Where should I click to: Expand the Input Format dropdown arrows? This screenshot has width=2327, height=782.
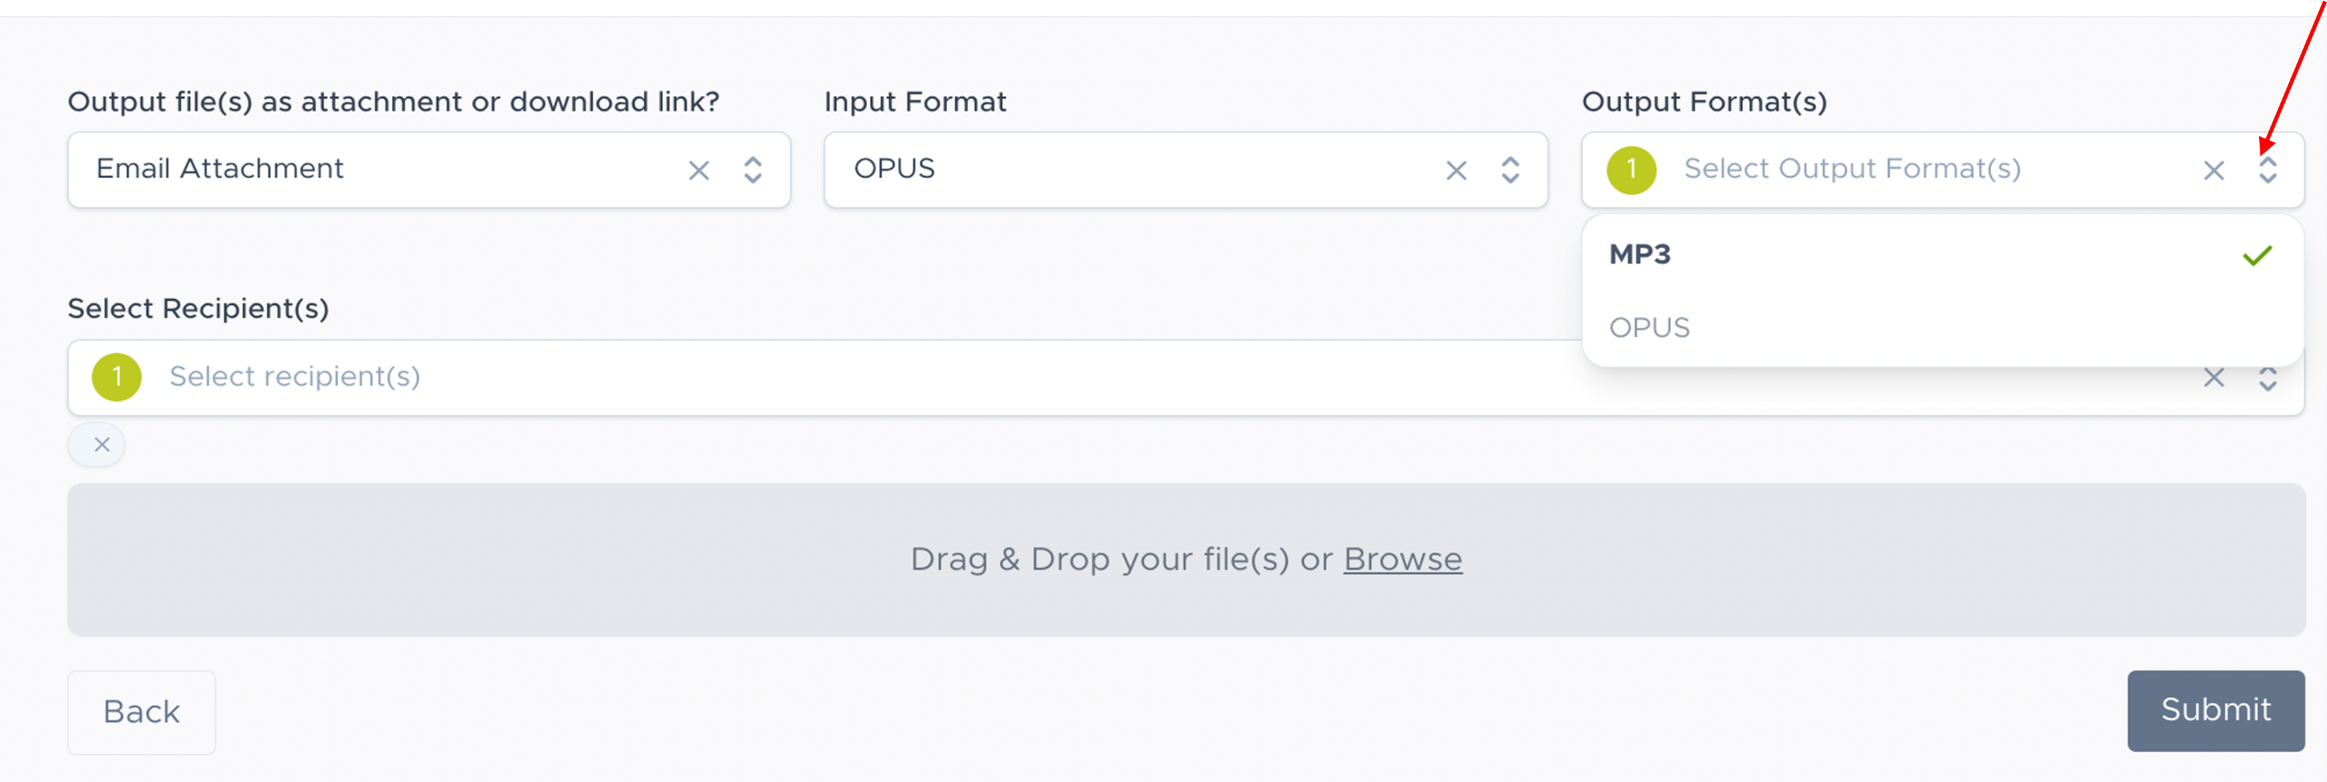[x=1510, y=170]
